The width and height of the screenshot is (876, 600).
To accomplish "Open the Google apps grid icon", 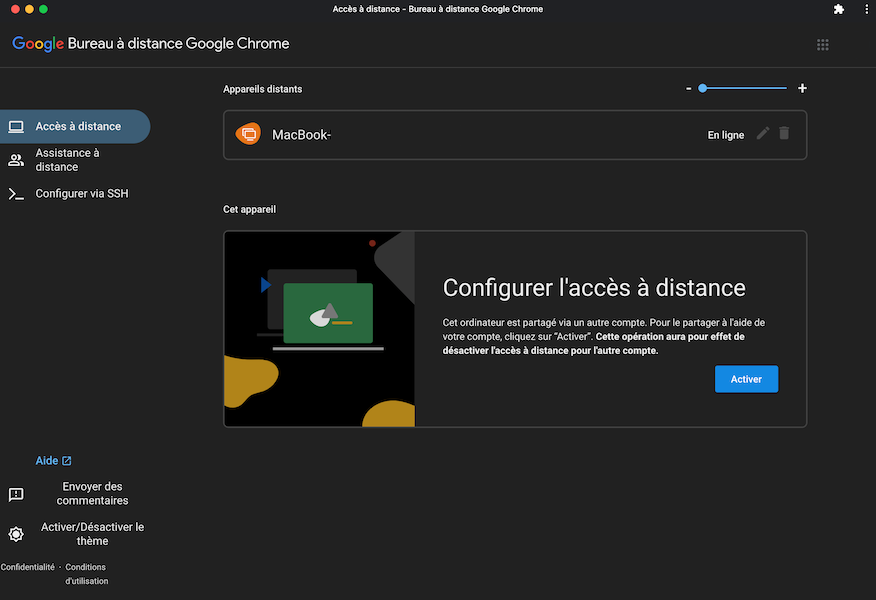I will point(822,45).
